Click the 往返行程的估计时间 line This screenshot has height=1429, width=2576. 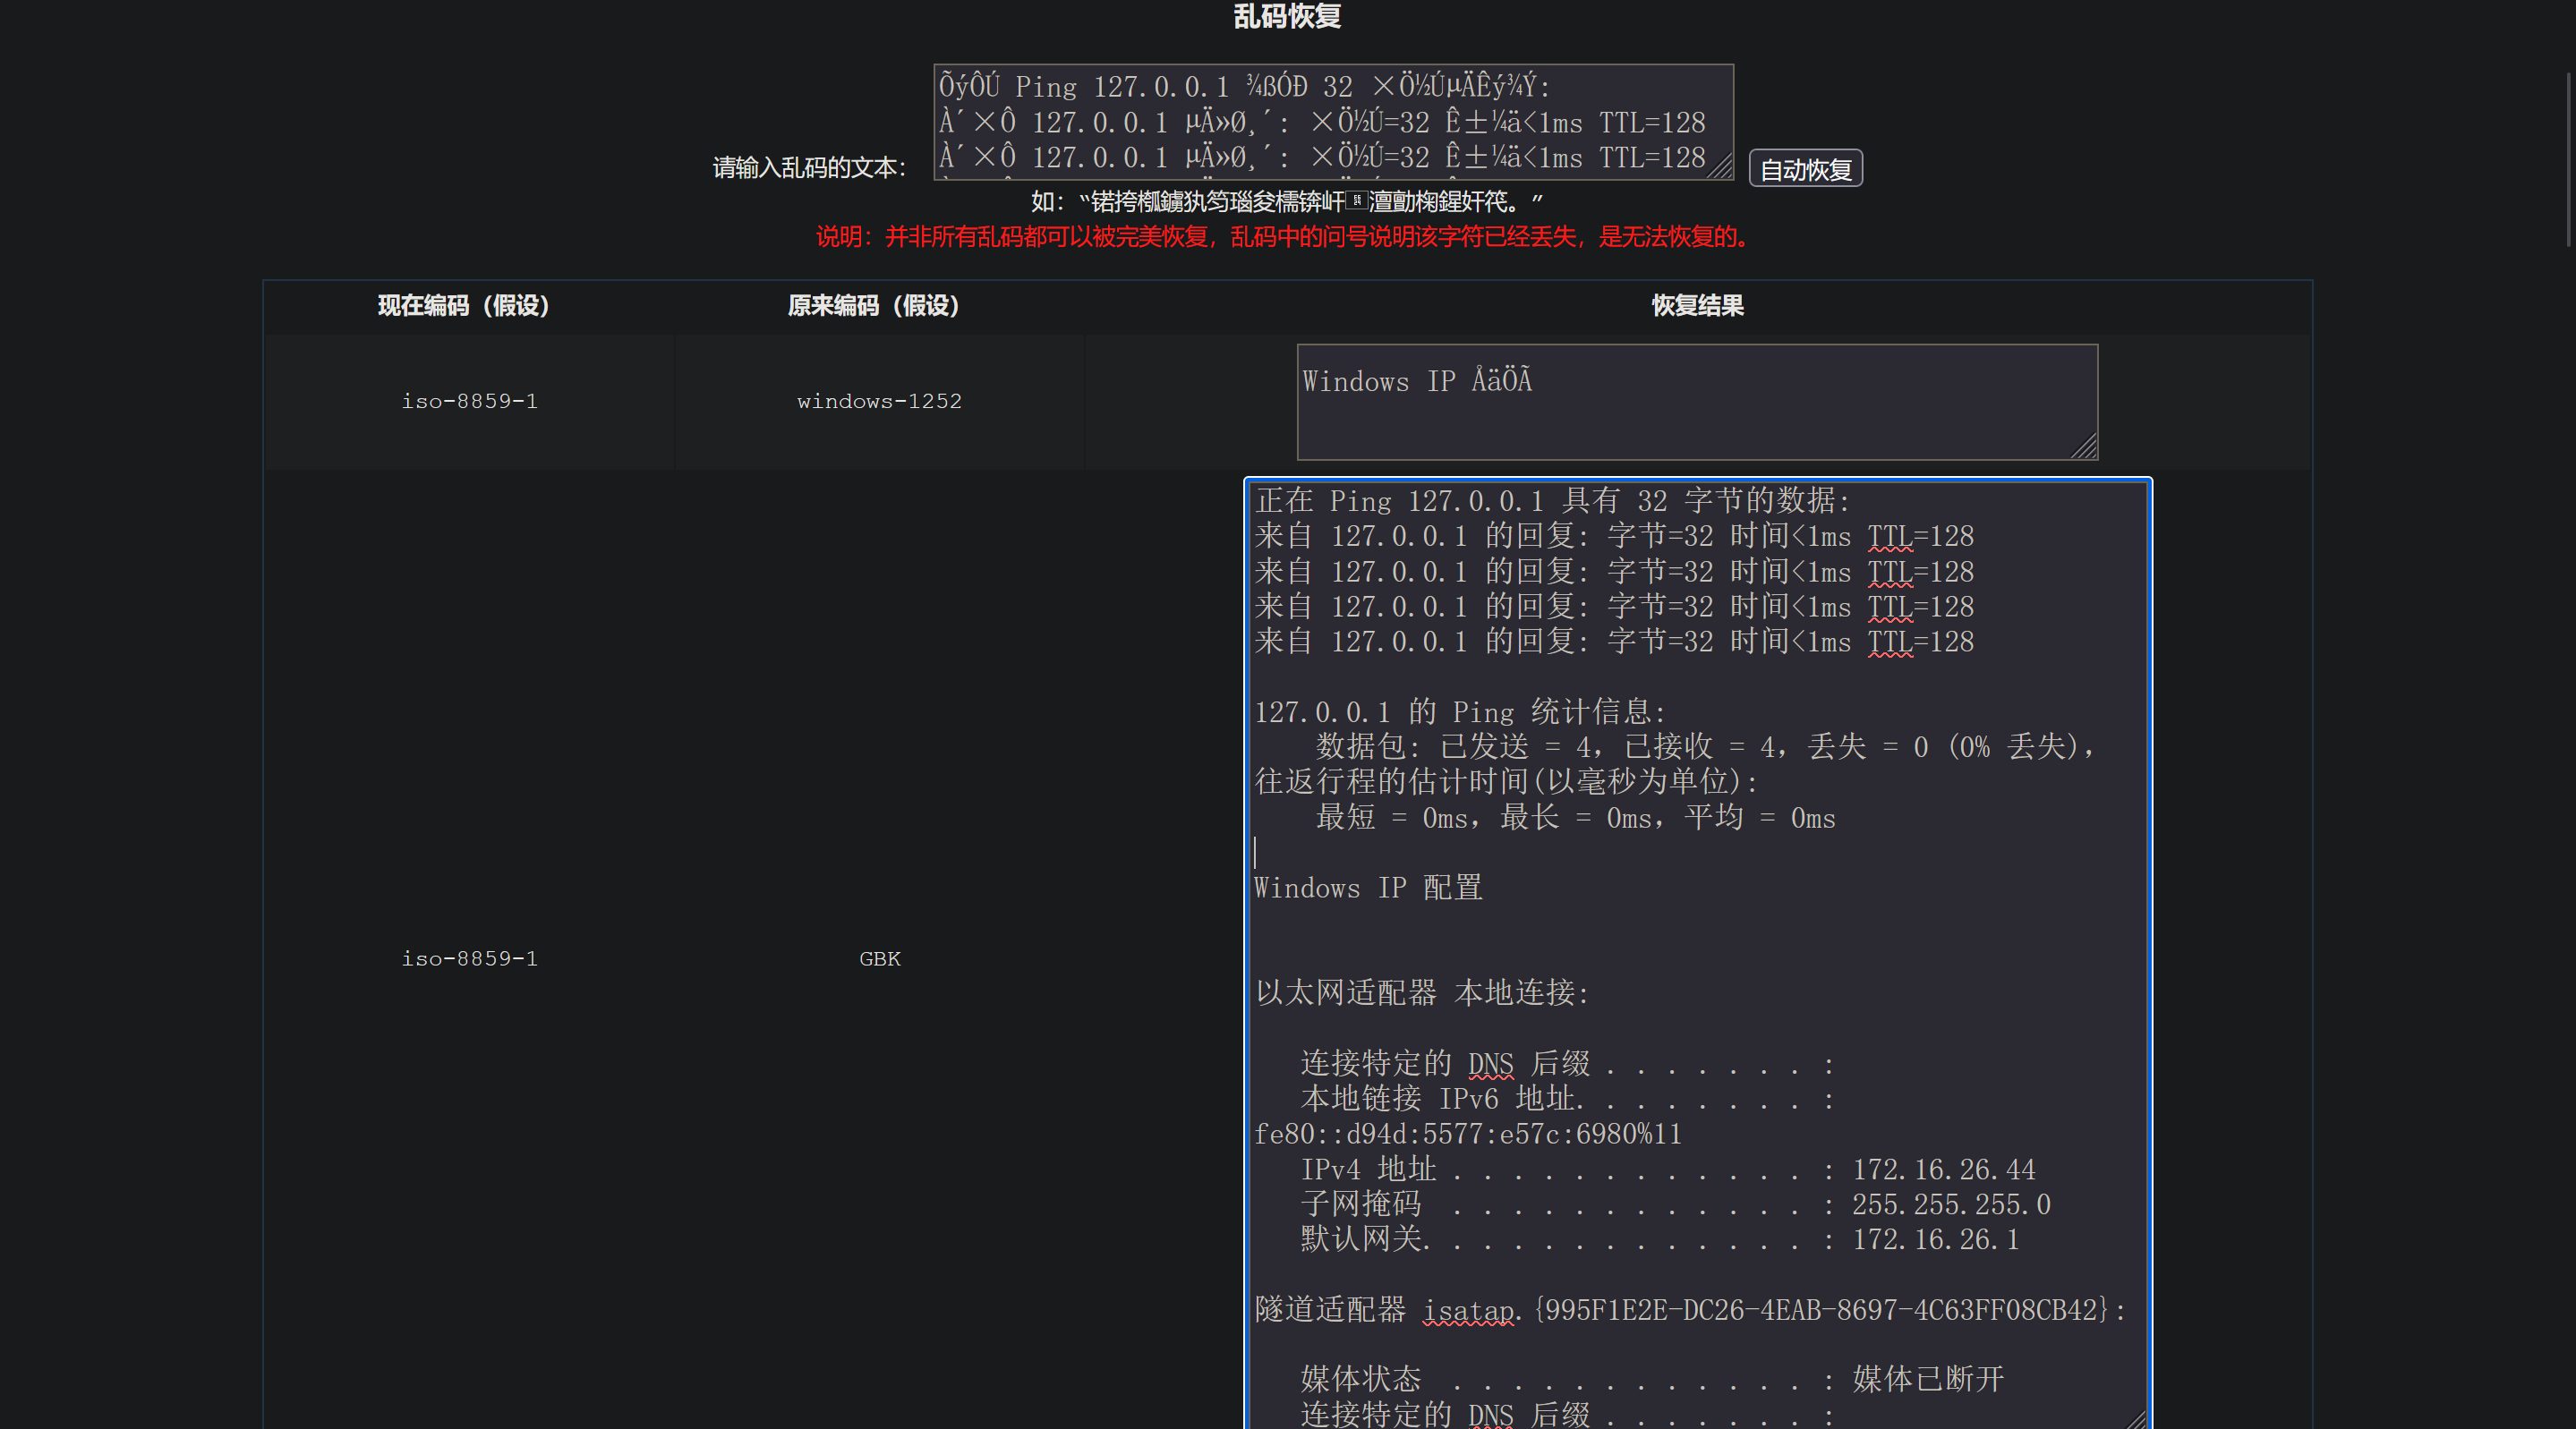(1505, 782)
